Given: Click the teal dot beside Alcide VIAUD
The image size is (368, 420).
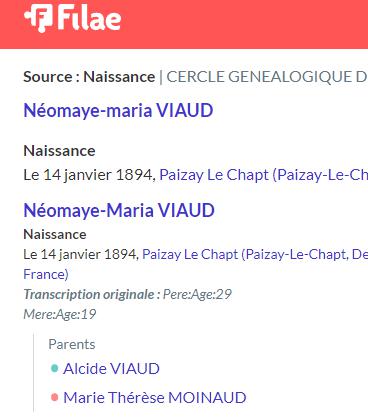Looking at the screenshot, I should click(54, 368).
